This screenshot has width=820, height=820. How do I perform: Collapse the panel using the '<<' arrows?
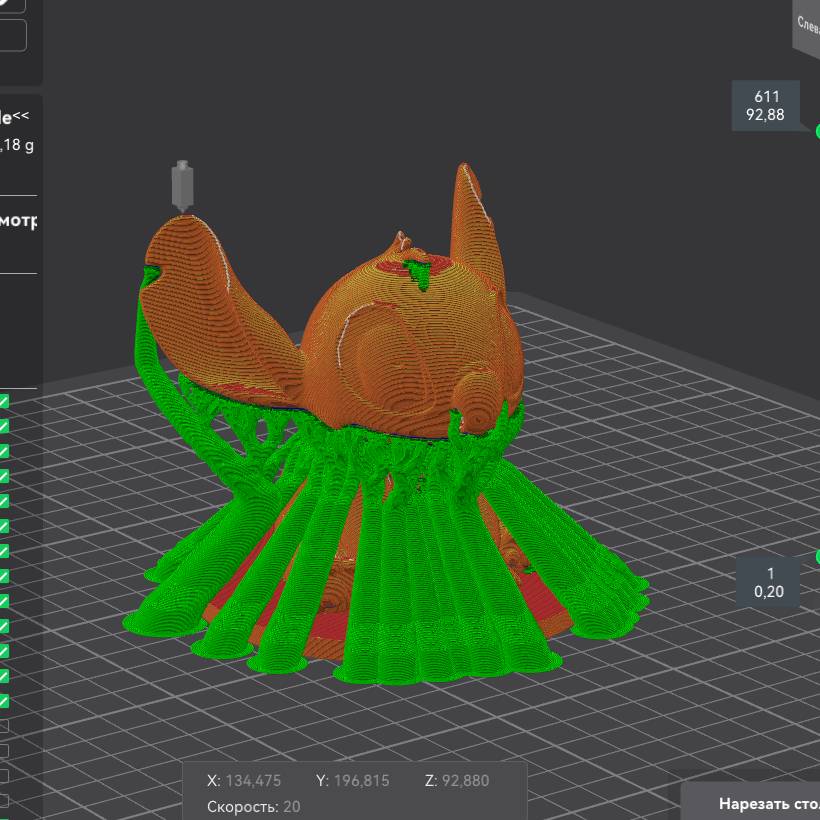(21, 117)
